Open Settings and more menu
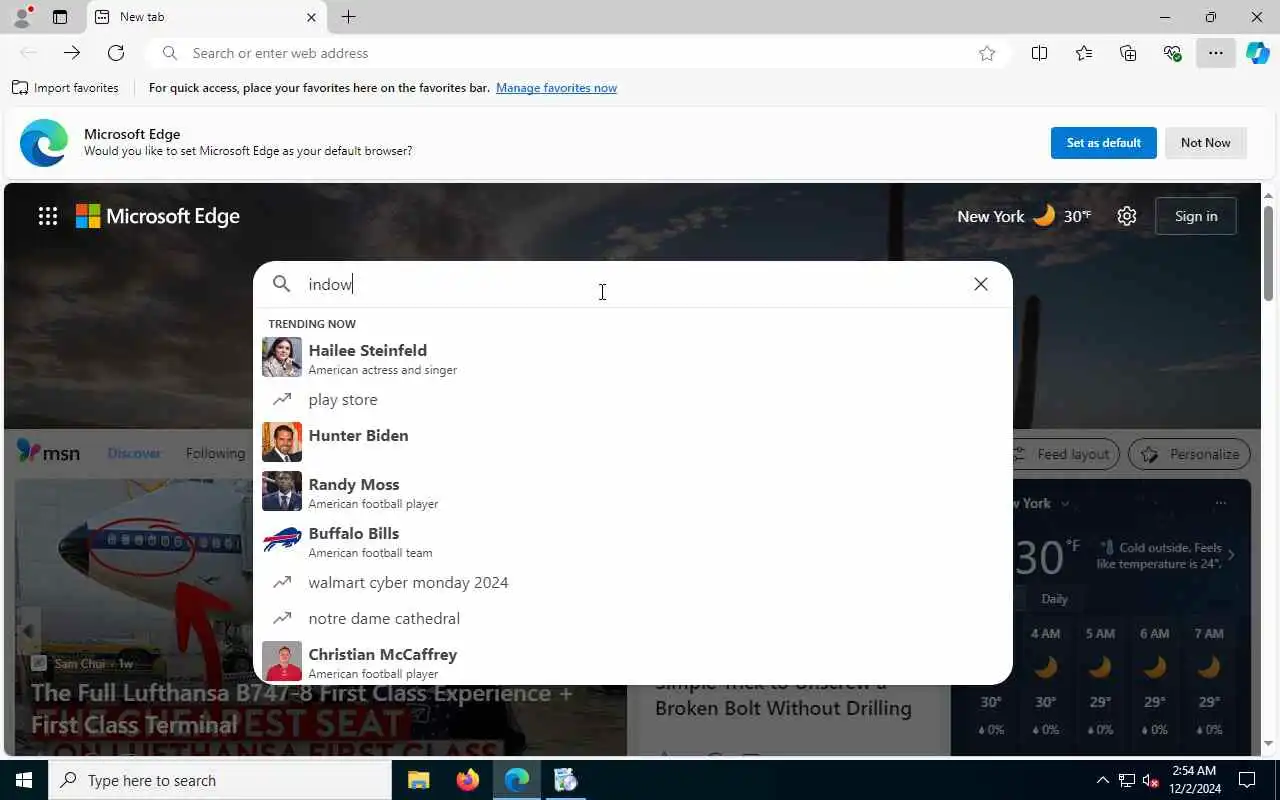The image size is (1280, 800). pyautogui.click(x=1216, y=53)
